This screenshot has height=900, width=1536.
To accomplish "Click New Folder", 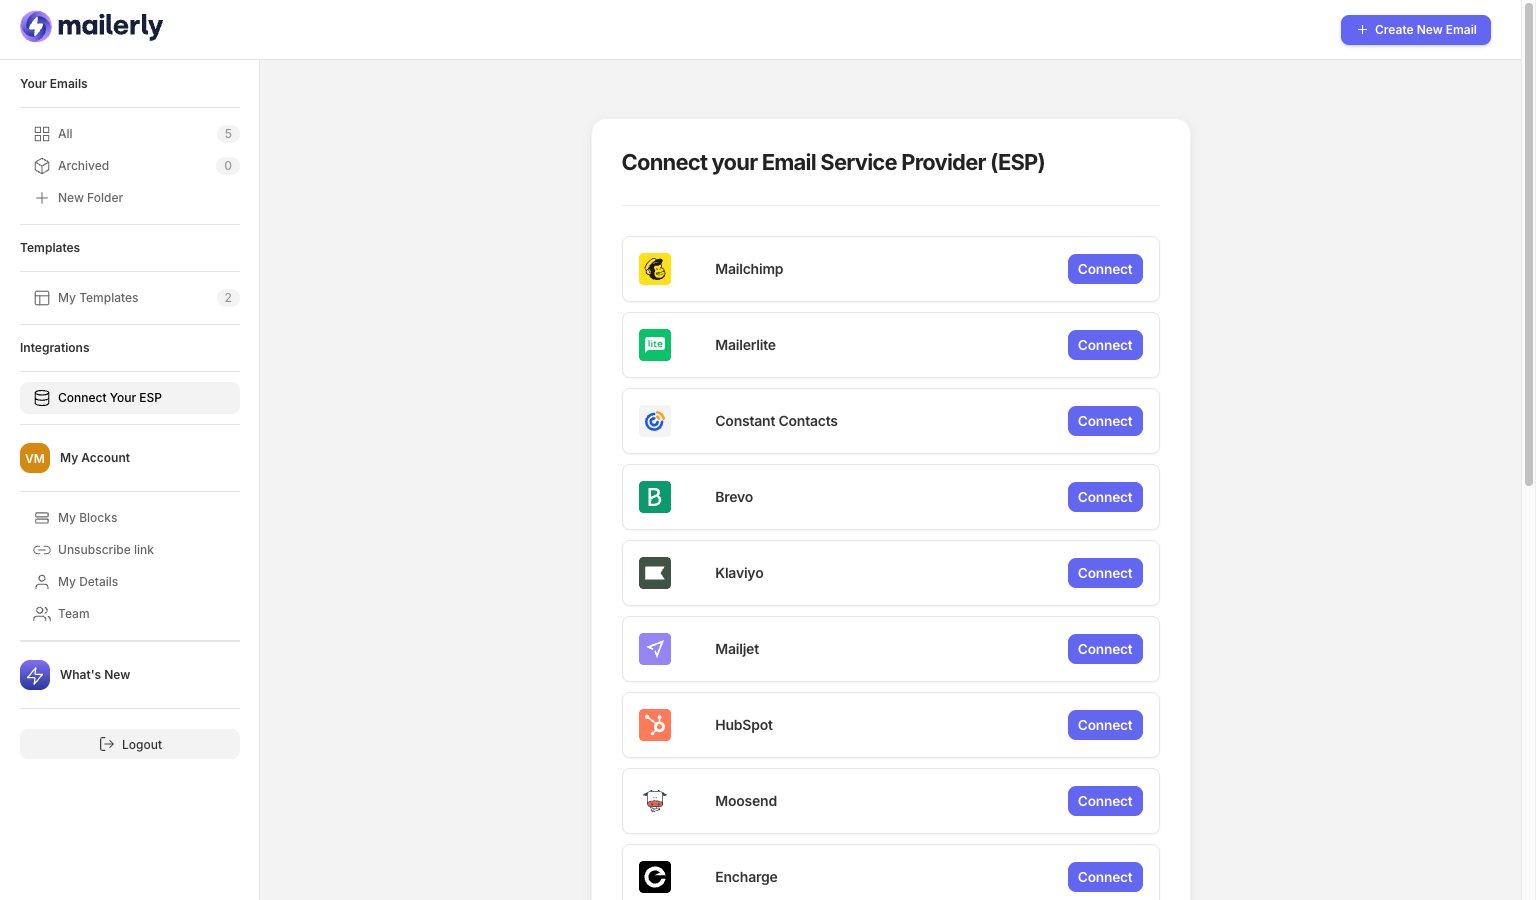I will (90, 197).
